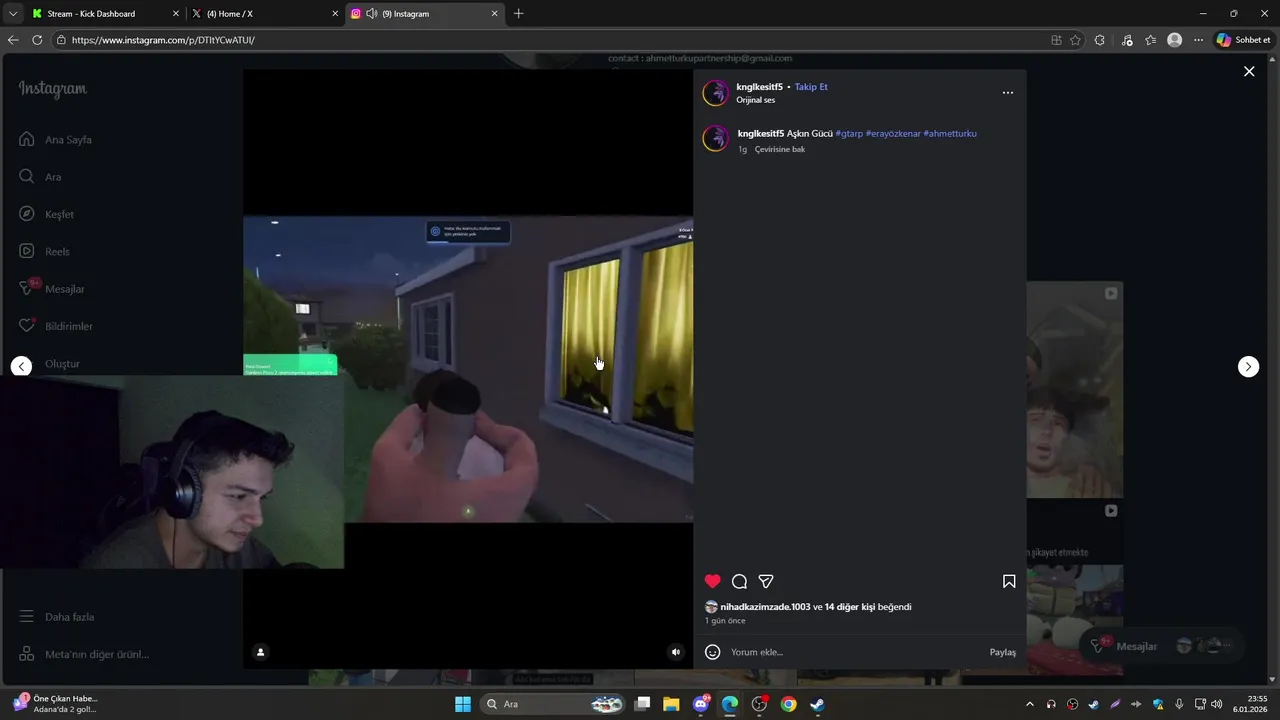Focus the Yorum ekle comment field
Viewport: 1280px width, 720px height.
tap(855, 652)
